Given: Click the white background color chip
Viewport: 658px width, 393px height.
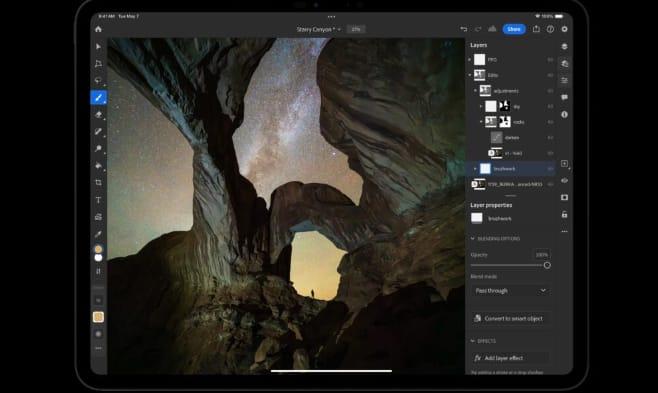Looking at the screenshot, I should point(98,258).
